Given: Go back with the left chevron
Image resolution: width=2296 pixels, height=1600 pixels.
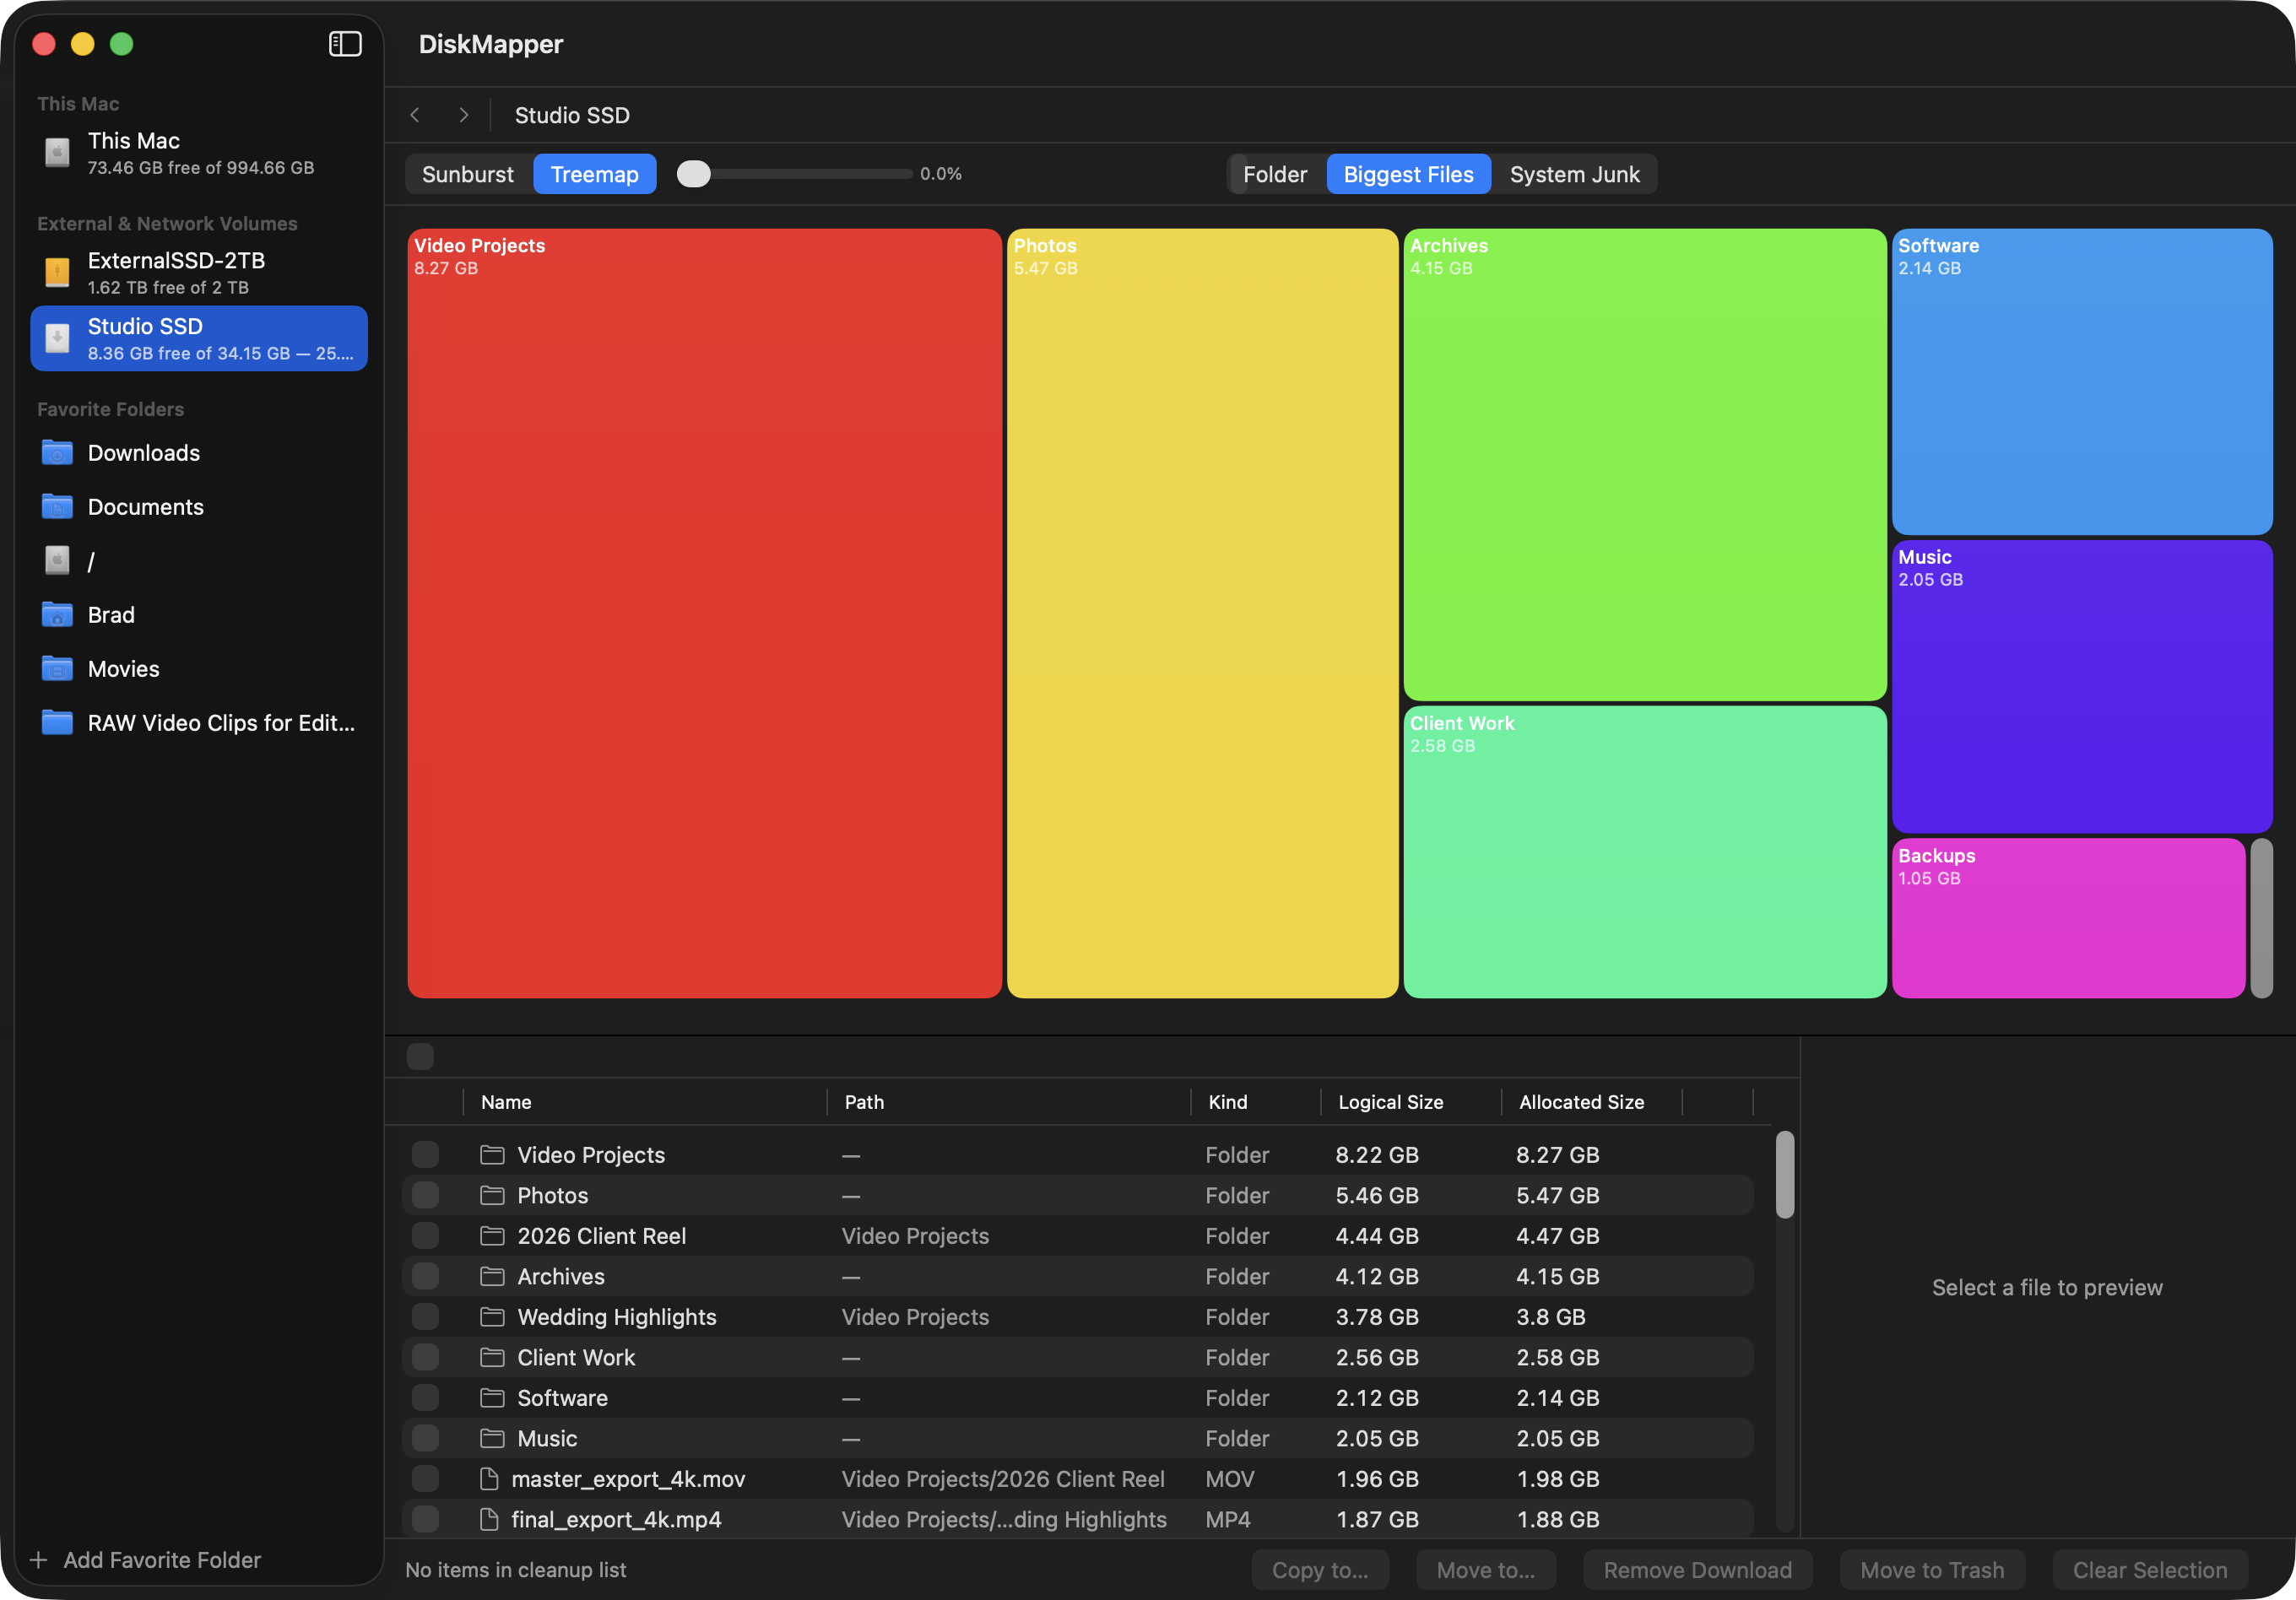Looking at the screenshot, I should coord(415,115).
